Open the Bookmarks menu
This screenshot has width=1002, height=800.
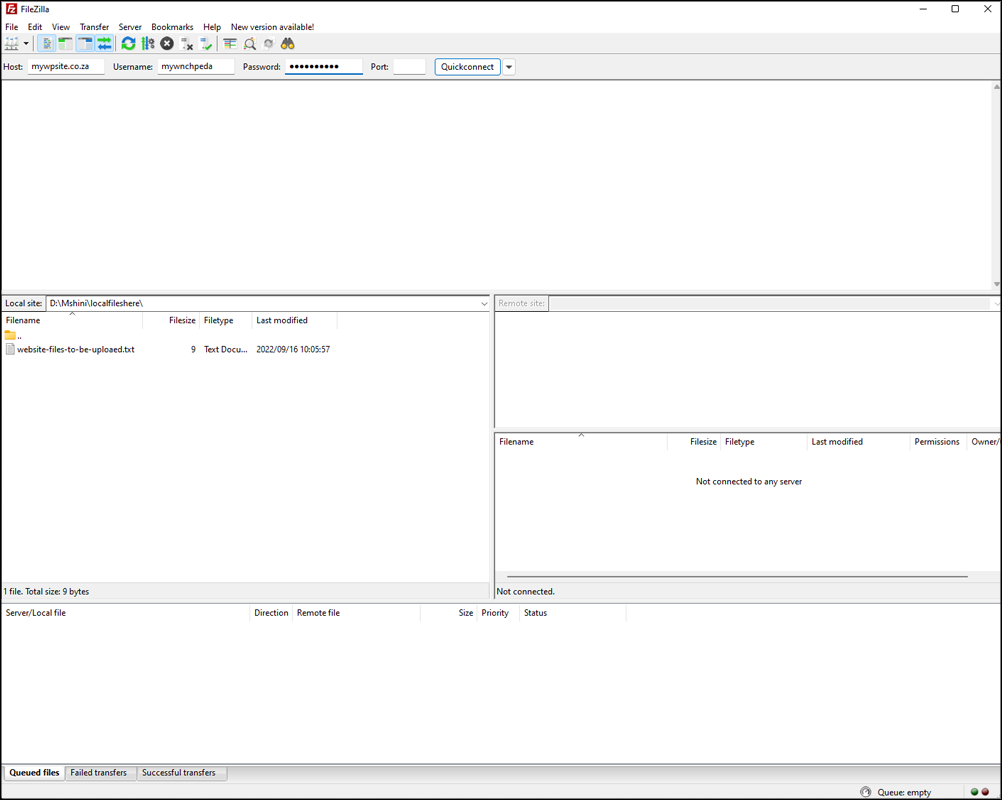pos(172,27)
